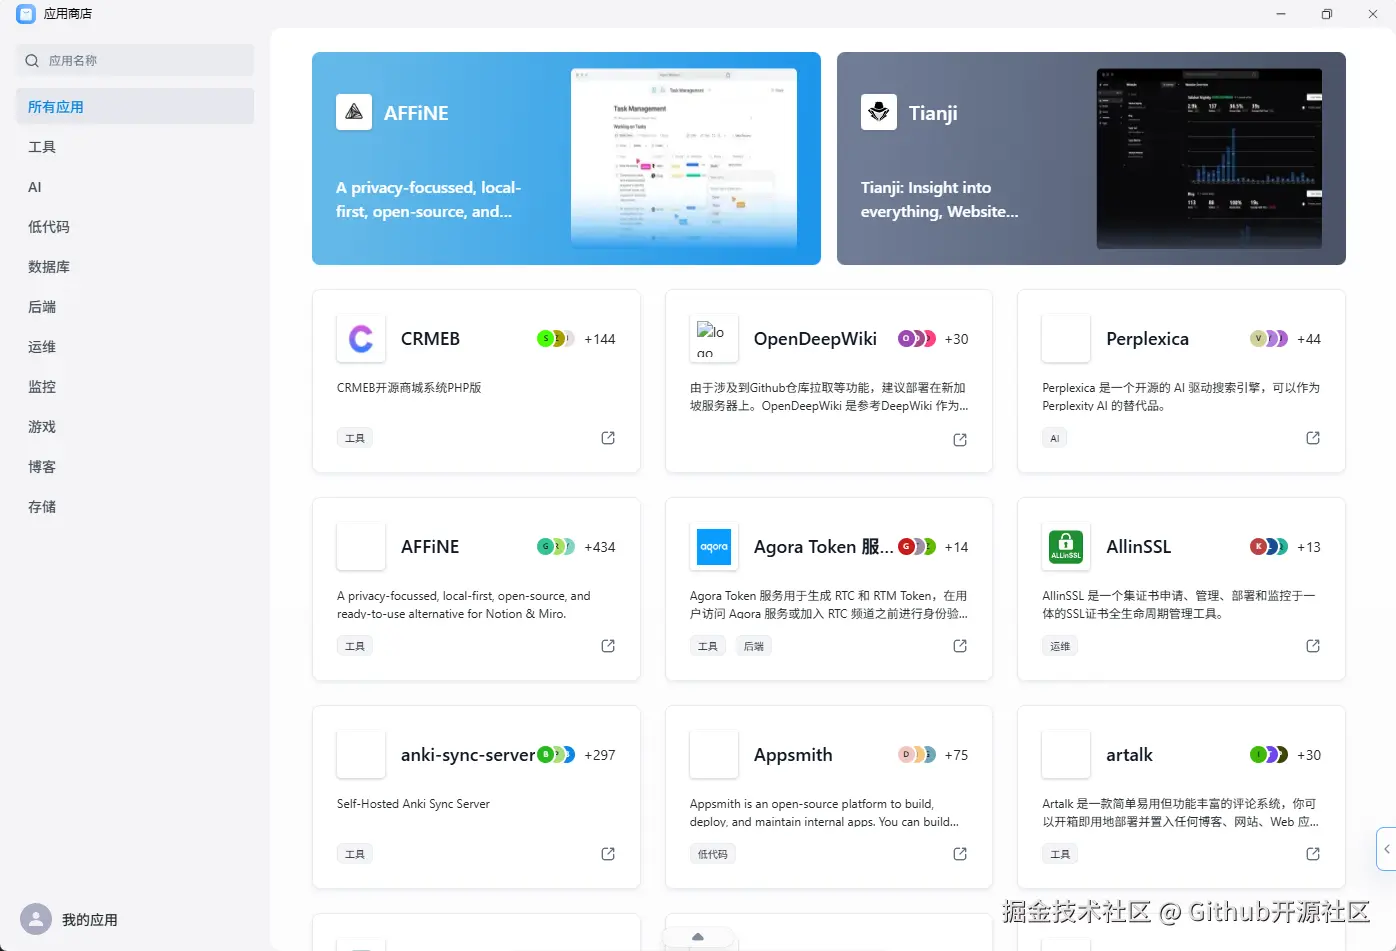Click the AFFiNE contributor avatars
This screenshot has width=1396, height=951.
[x=555, y=547]
